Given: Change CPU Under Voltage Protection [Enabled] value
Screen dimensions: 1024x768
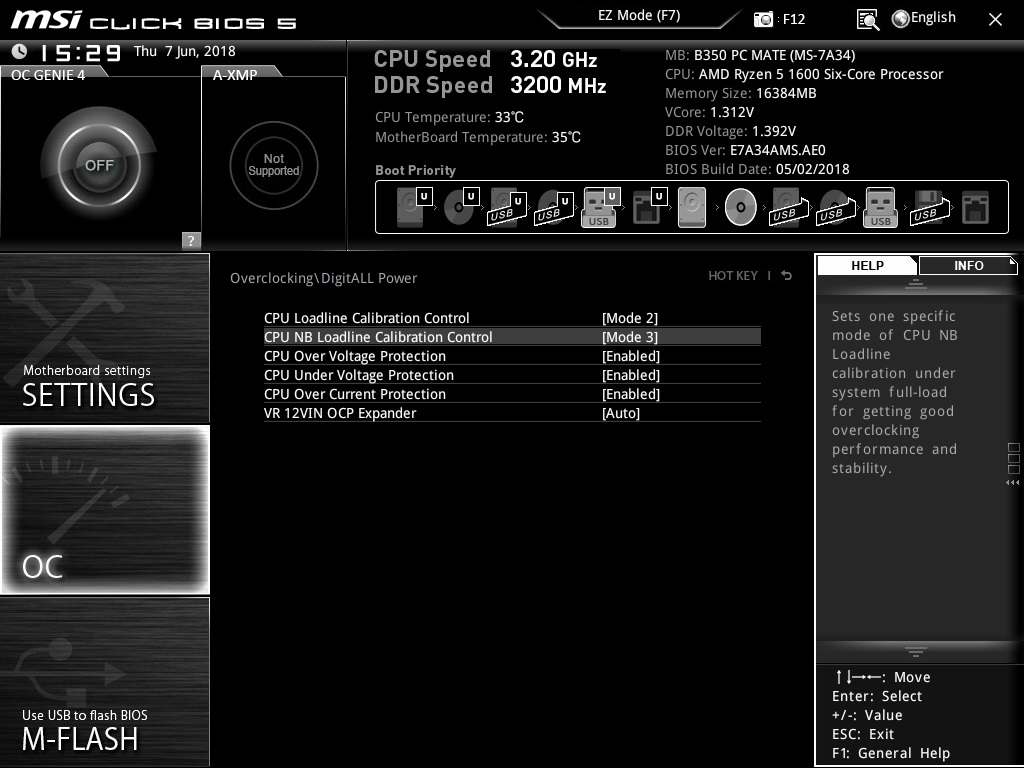Looking at the screenshot, I should click(631, 375).
